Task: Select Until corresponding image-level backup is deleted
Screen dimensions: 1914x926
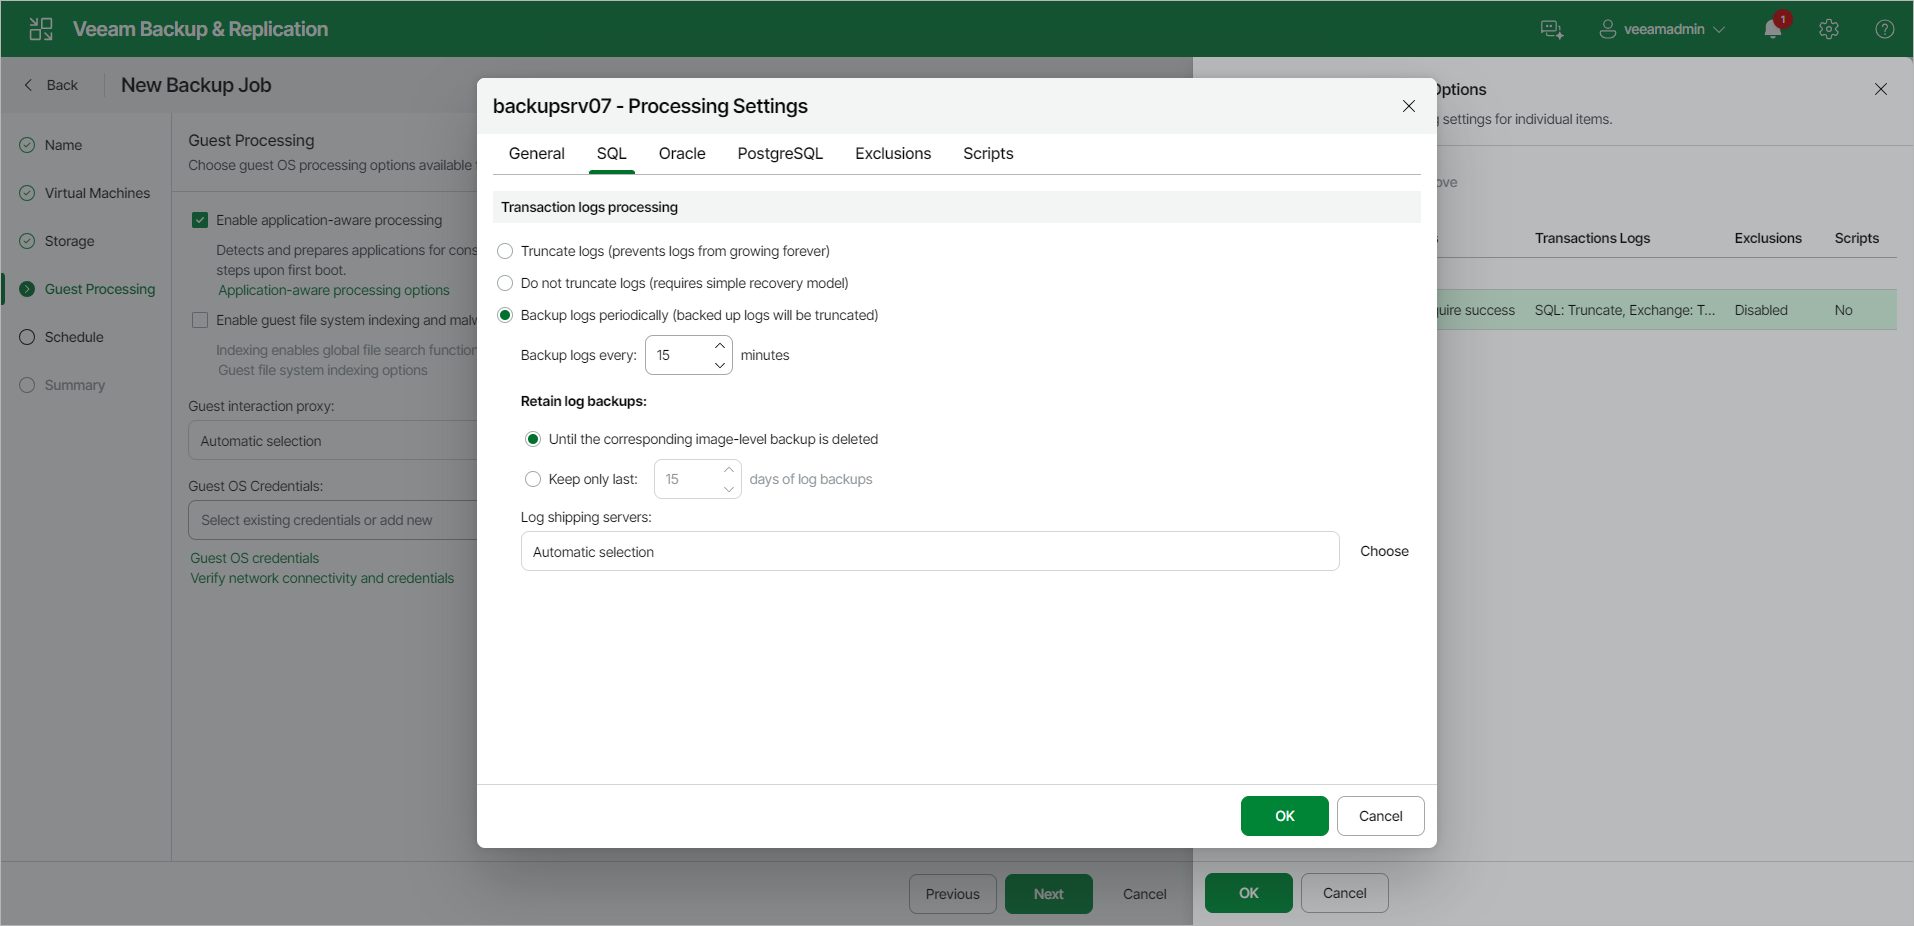Action: pyautogui.click(x=533, y=439)
